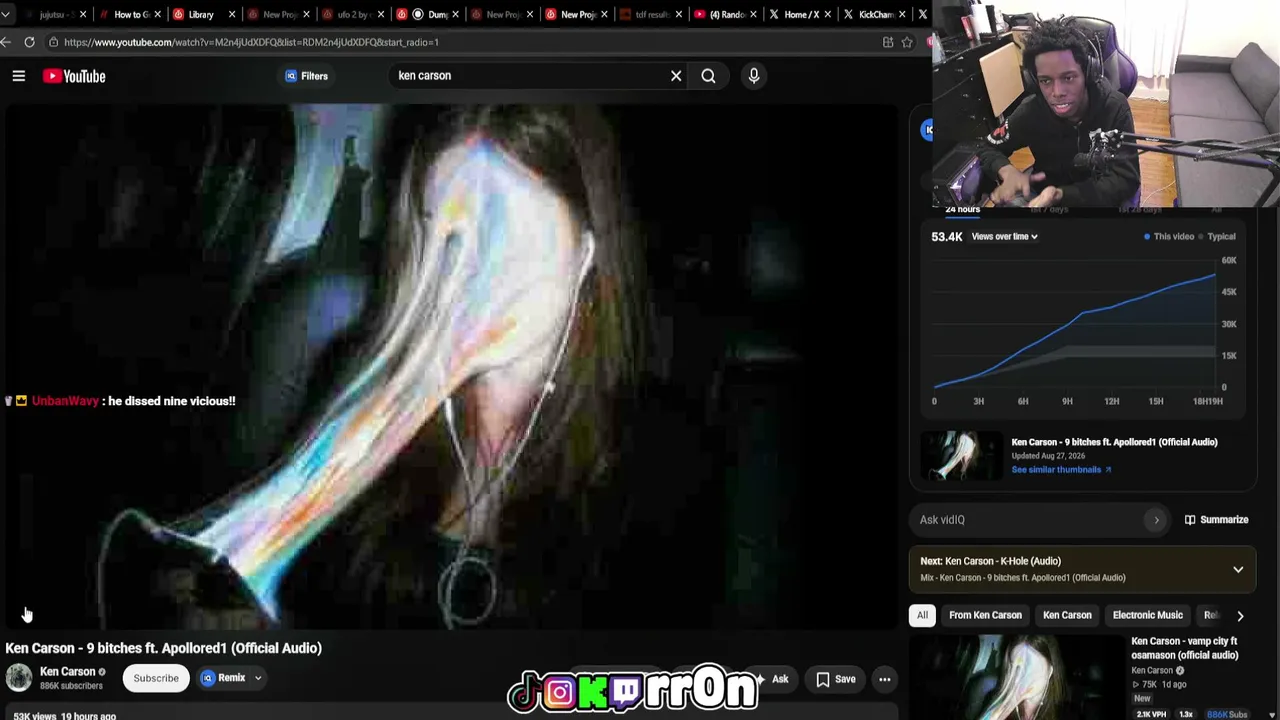Click the verified badge next to Ken Carson
Viewport: 1280px width, 720px height.
point(101,672)
